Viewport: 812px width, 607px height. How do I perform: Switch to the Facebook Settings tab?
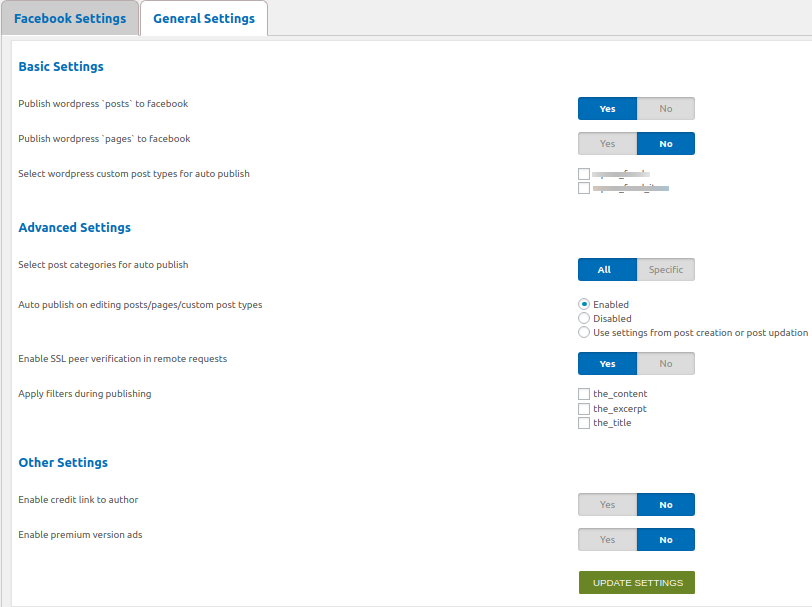point(70,19)
